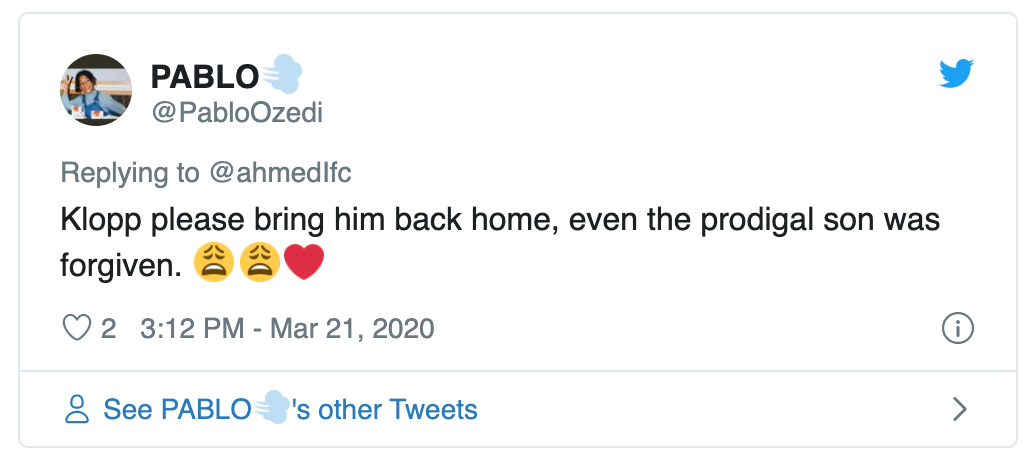Open the @PabloOzedi handle link
Viewport: 1036px width, 460px height.
[236, 112]
